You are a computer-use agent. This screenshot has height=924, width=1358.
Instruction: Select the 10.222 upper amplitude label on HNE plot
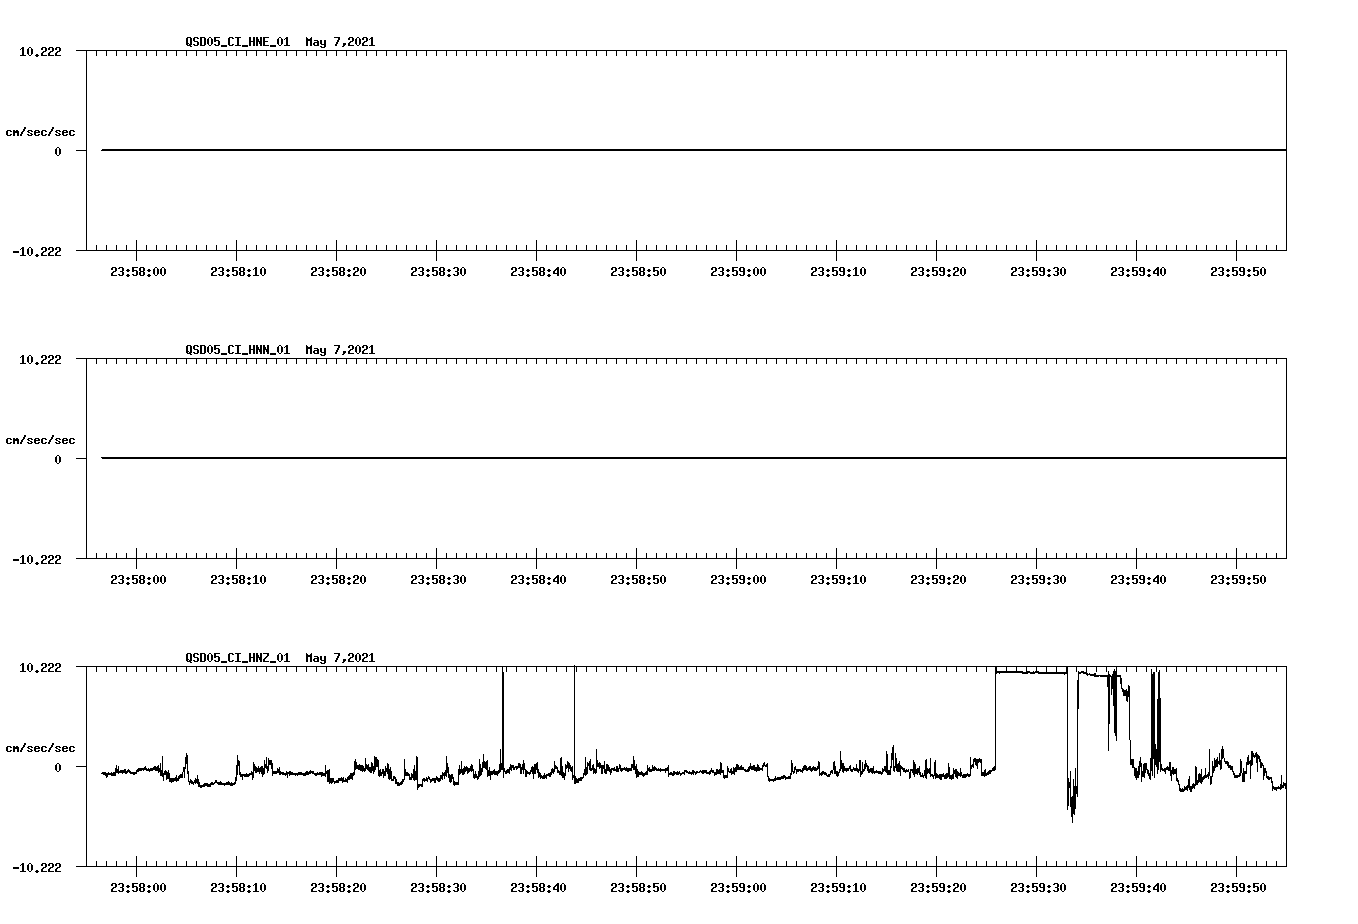pos(40,50)
